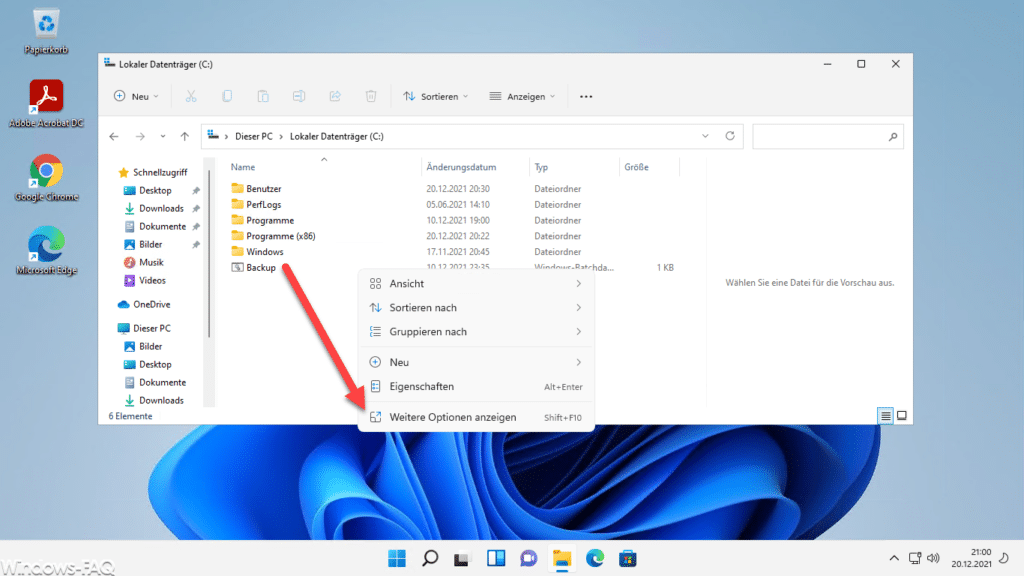Image resolution: width=1024 pixels, height=576 pixels.
Task: Go forward with the right arrow
Action: click(140, 136)
